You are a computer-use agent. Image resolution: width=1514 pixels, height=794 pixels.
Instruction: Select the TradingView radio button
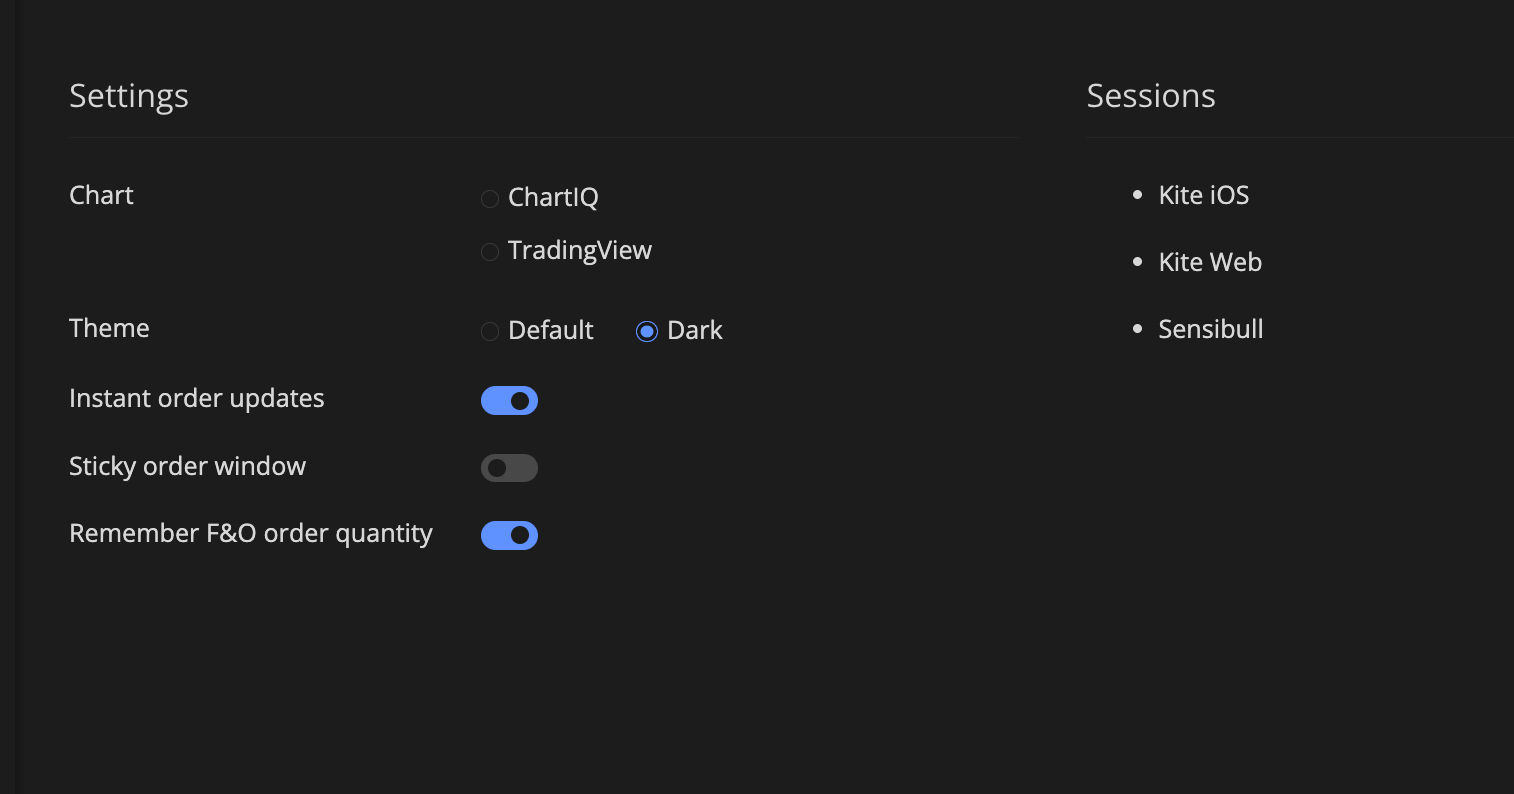(x=490, y=252)
